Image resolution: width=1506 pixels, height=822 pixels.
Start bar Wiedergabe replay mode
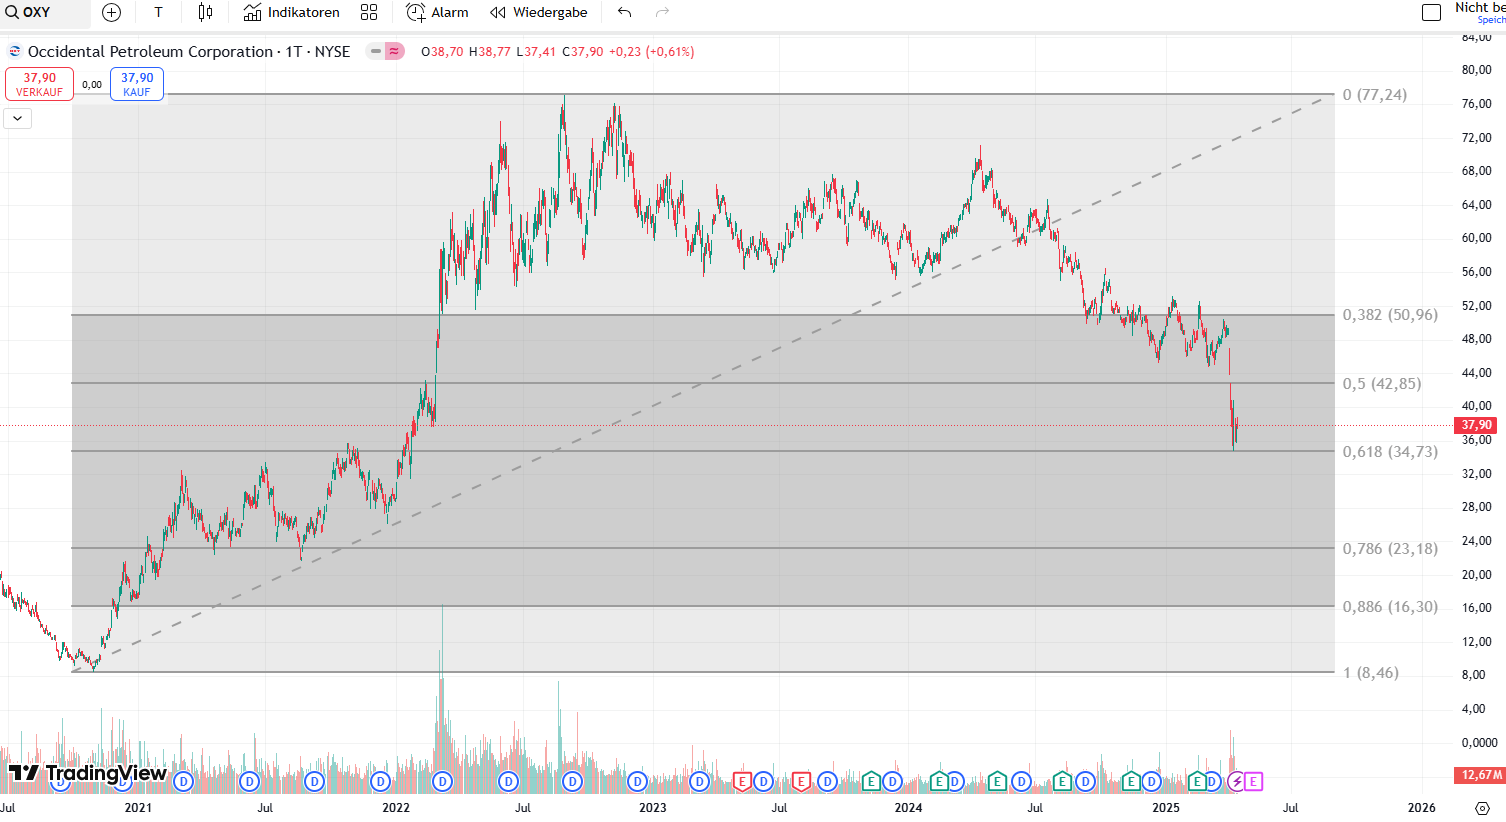tap(539, 12)
